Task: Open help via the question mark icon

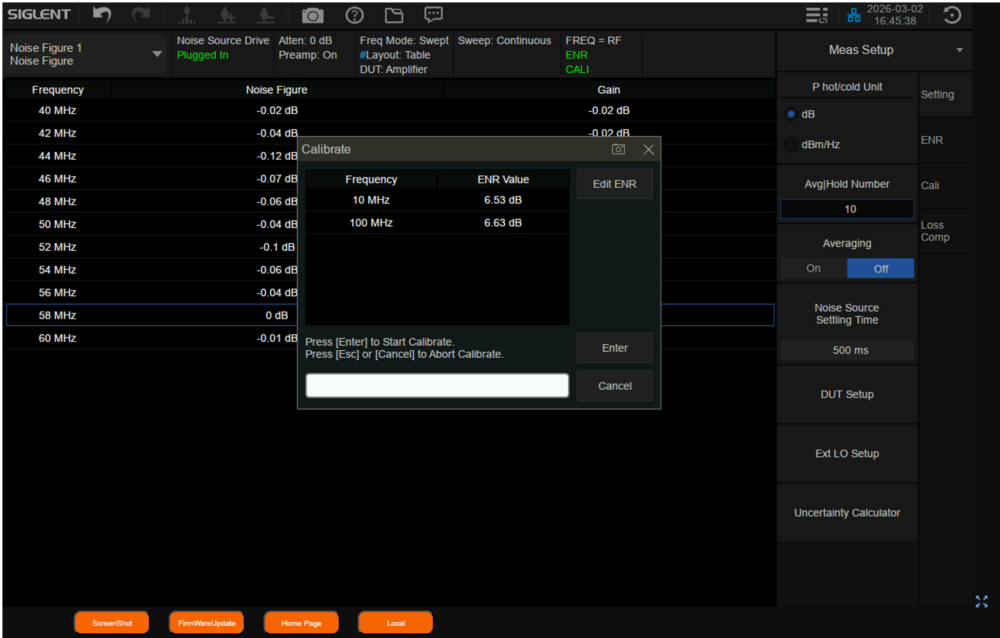Action: (x=354, y=15)
